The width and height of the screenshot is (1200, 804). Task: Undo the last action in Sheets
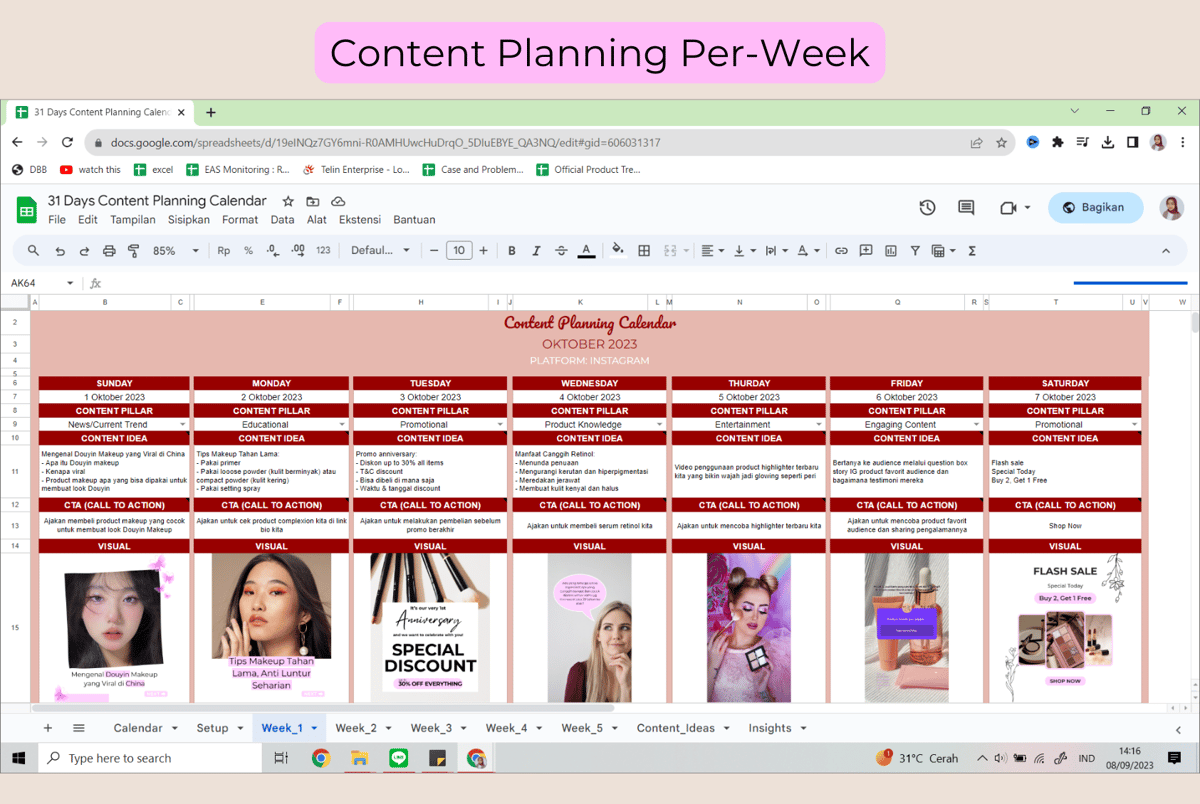pos(60,251)
